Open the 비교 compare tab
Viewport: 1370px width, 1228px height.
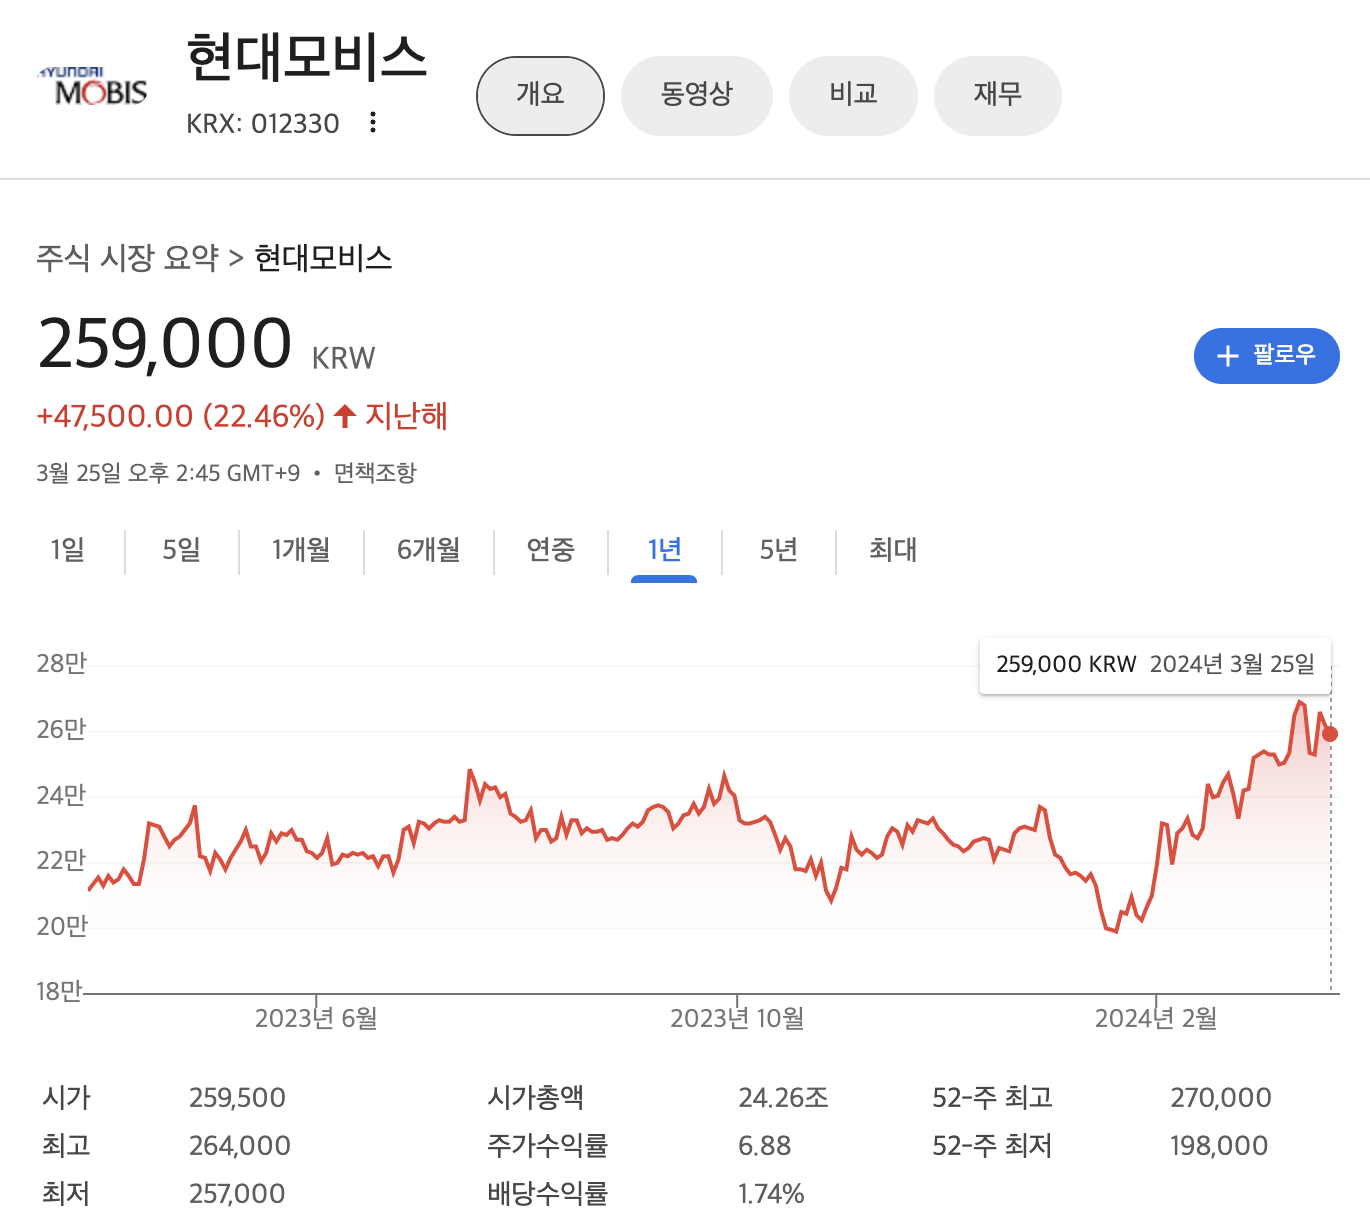coord(853,95)
